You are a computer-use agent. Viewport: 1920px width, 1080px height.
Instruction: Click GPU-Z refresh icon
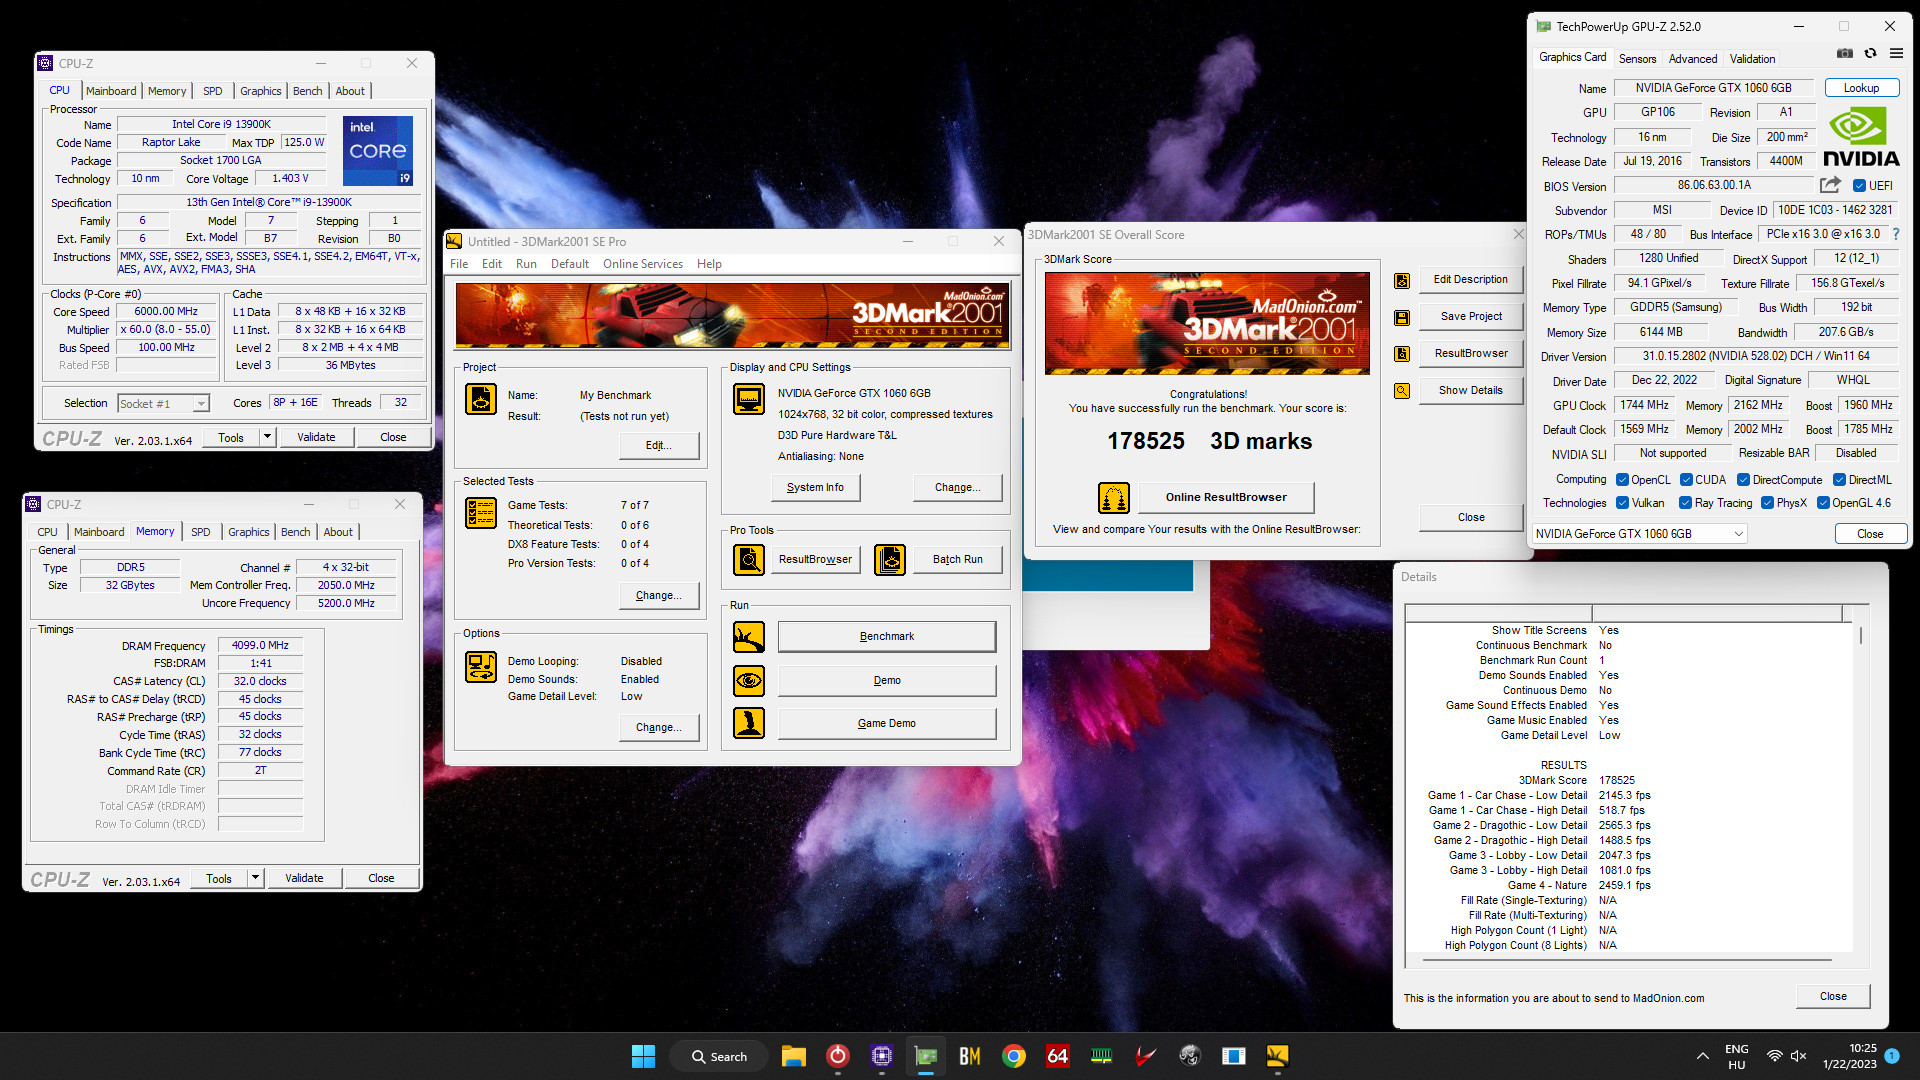1870,54
